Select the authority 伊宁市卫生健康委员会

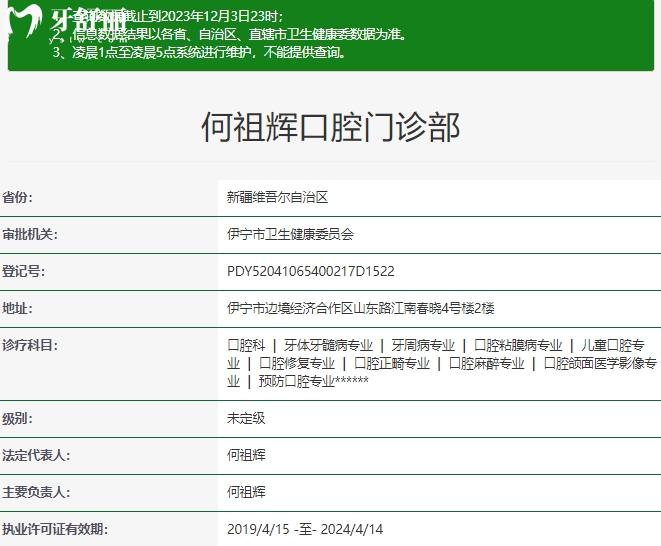point(290,234)
